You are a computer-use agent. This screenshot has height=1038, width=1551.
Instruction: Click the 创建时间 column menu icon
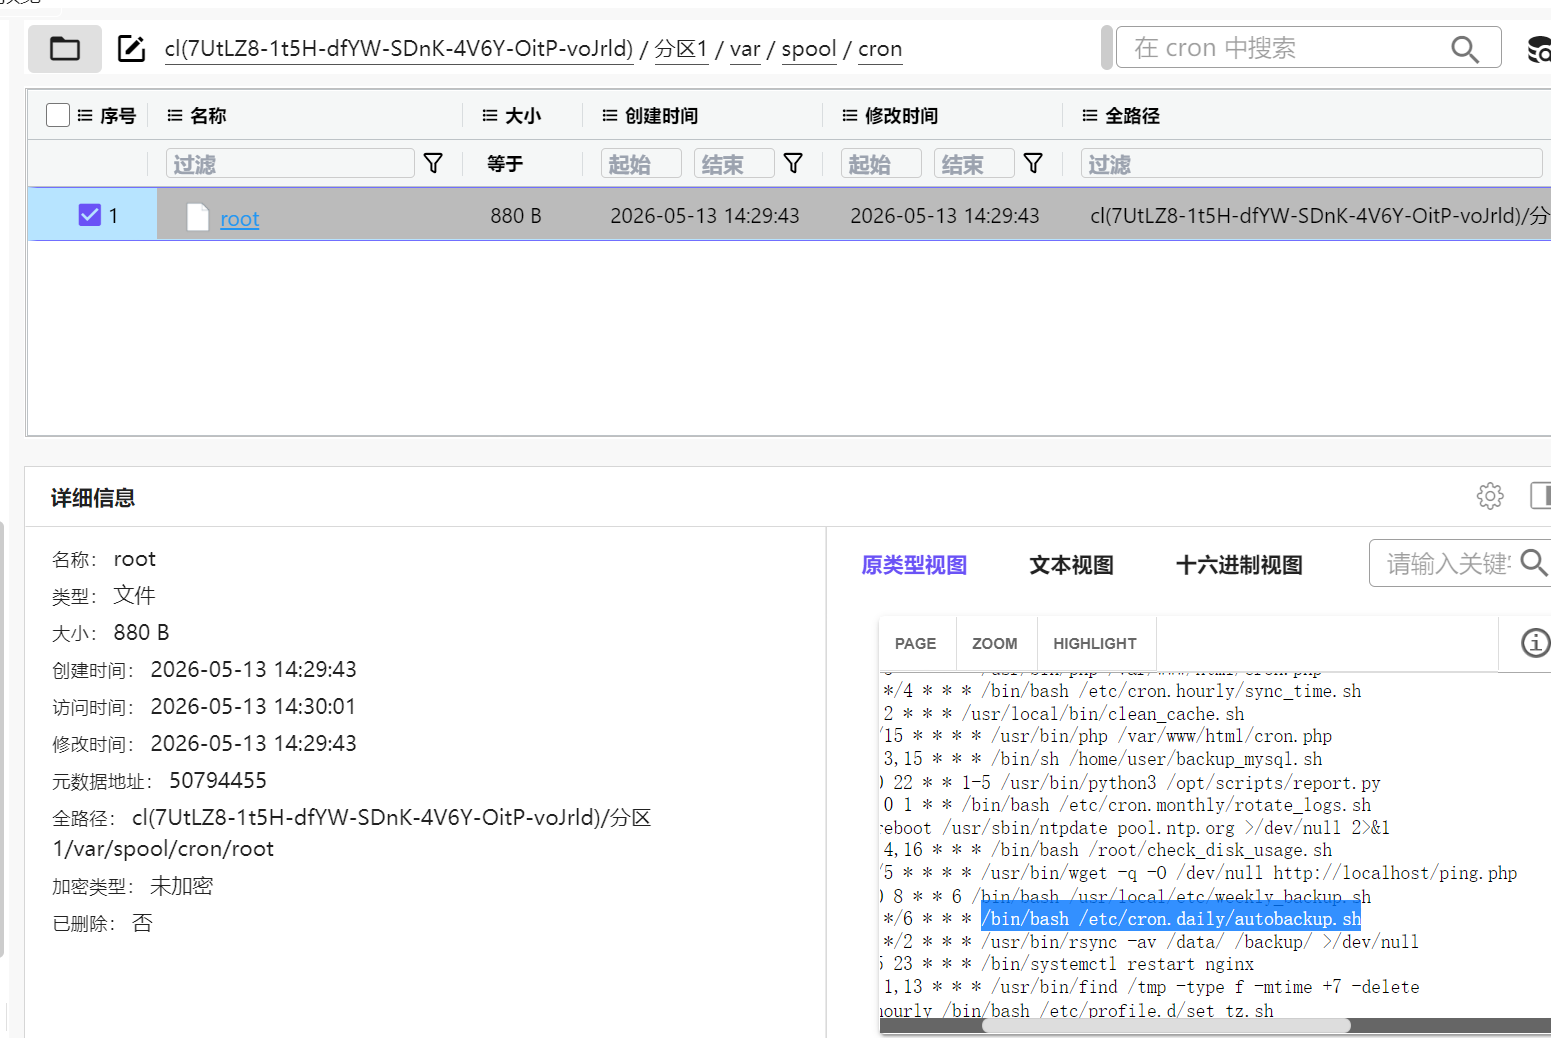click(610, 115)
